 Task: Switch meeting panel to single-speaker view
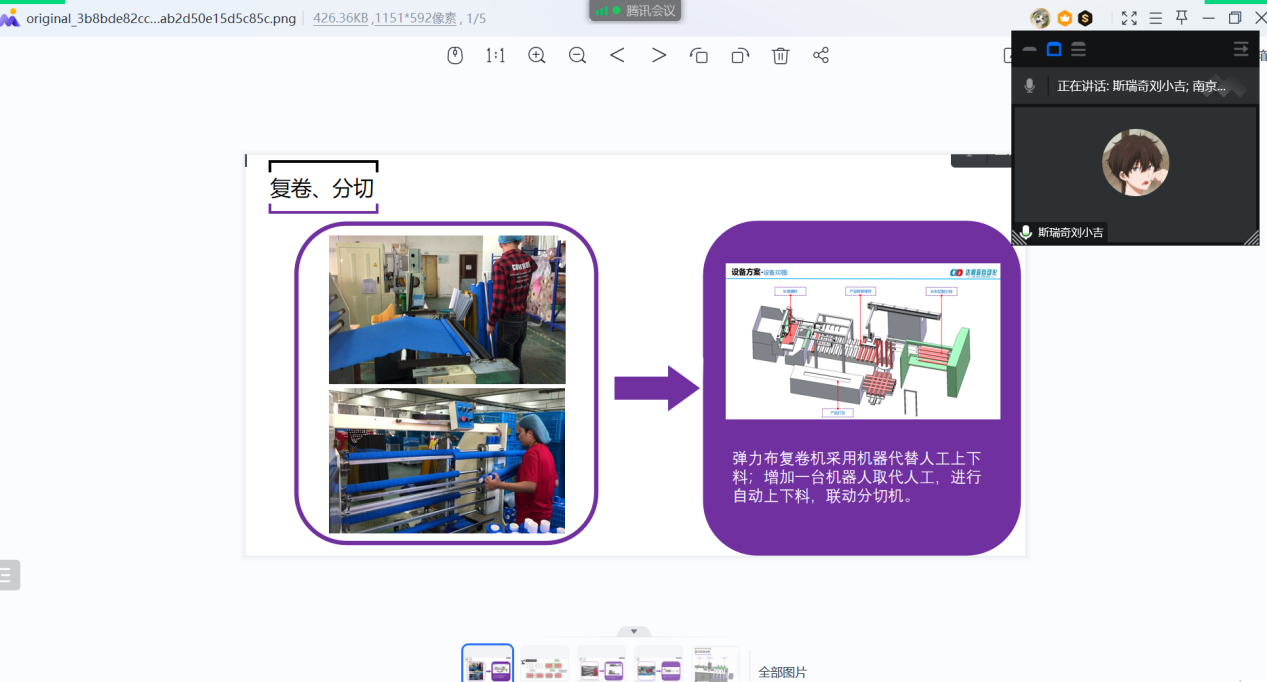[1054, 49]
